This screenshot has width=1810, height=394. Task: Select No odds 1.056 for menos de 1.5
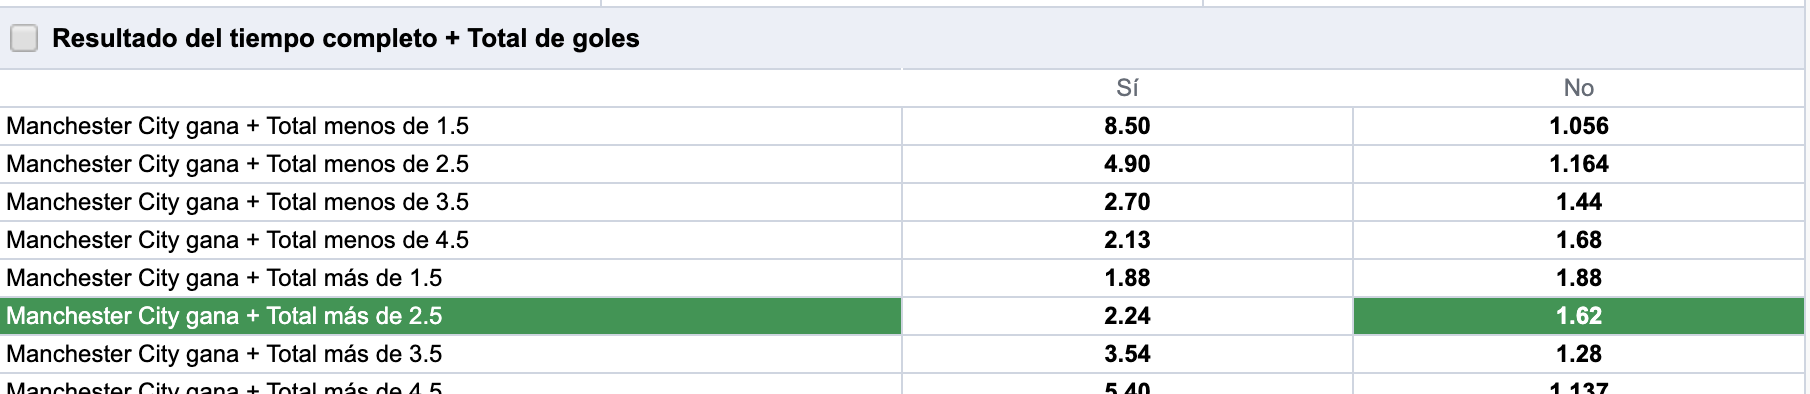pyautogui.click(x=1579, y=126)
